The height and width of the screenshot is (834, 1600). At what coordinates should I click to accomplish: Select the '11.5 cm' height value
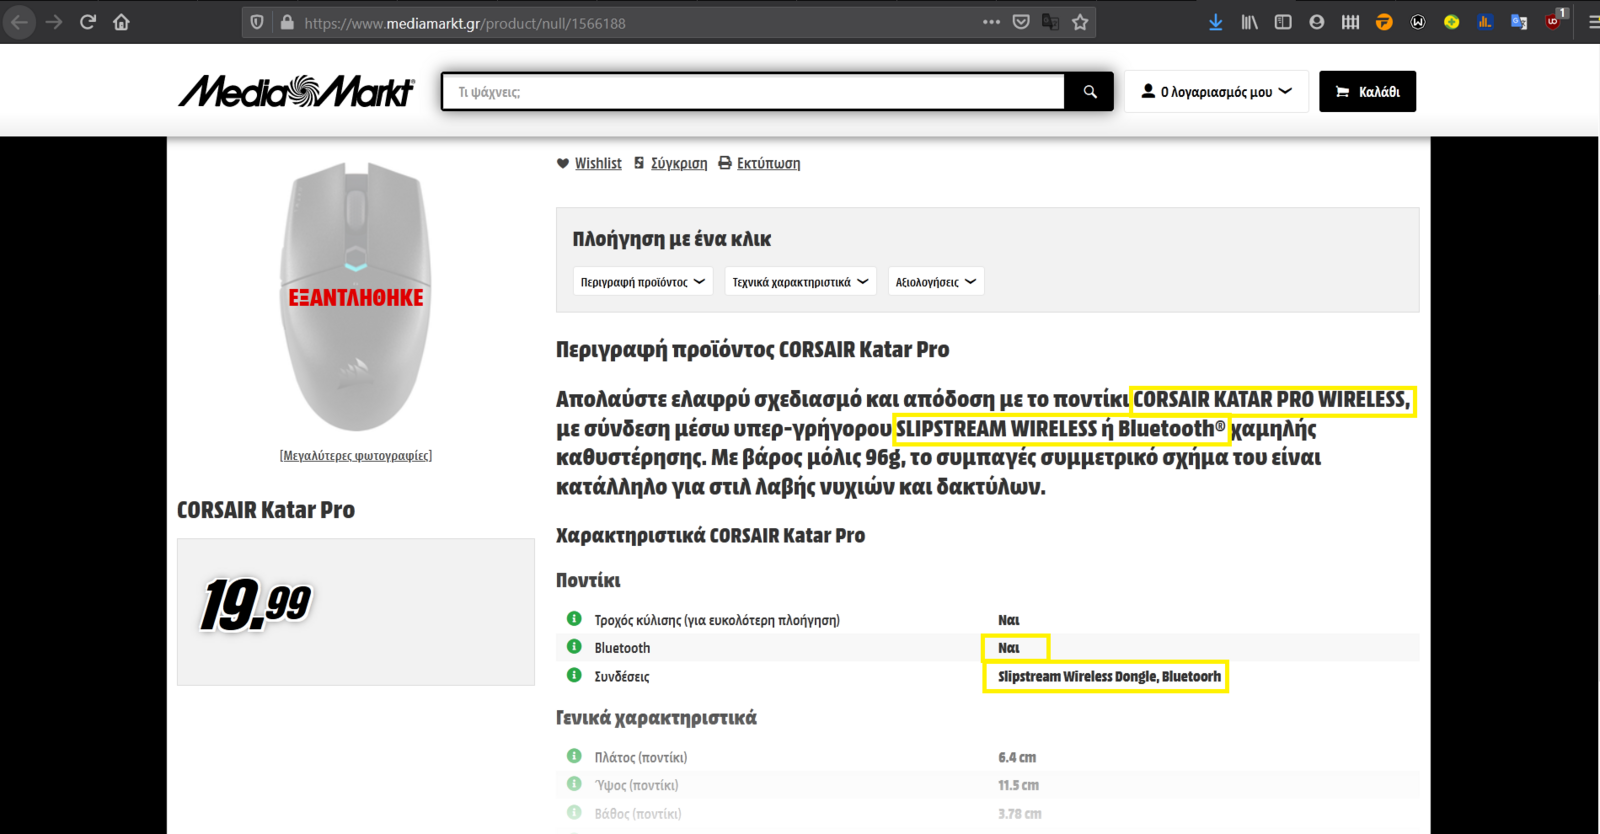[x=1018, y=786]
